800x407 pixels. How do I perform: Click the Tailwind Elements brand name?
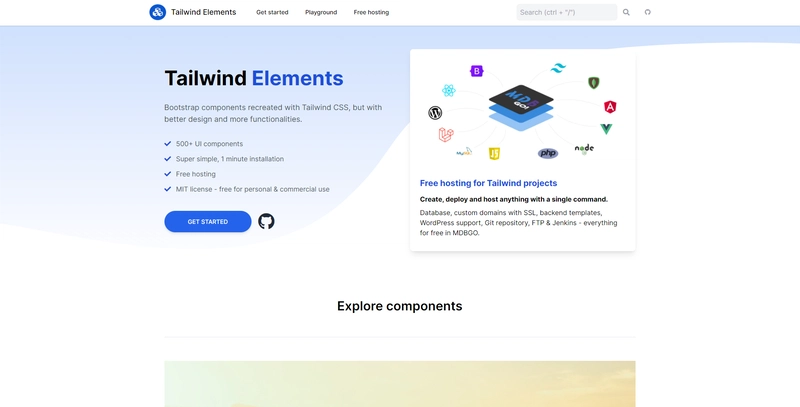[204, 12]
